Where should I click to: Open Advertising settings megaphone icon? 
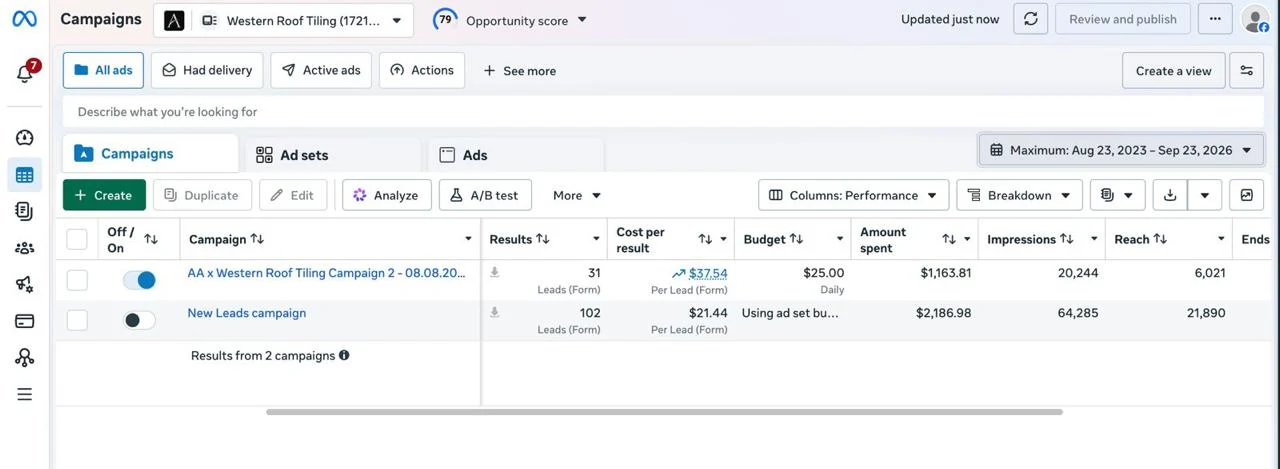pyautogui.click(x=25, y=284)
